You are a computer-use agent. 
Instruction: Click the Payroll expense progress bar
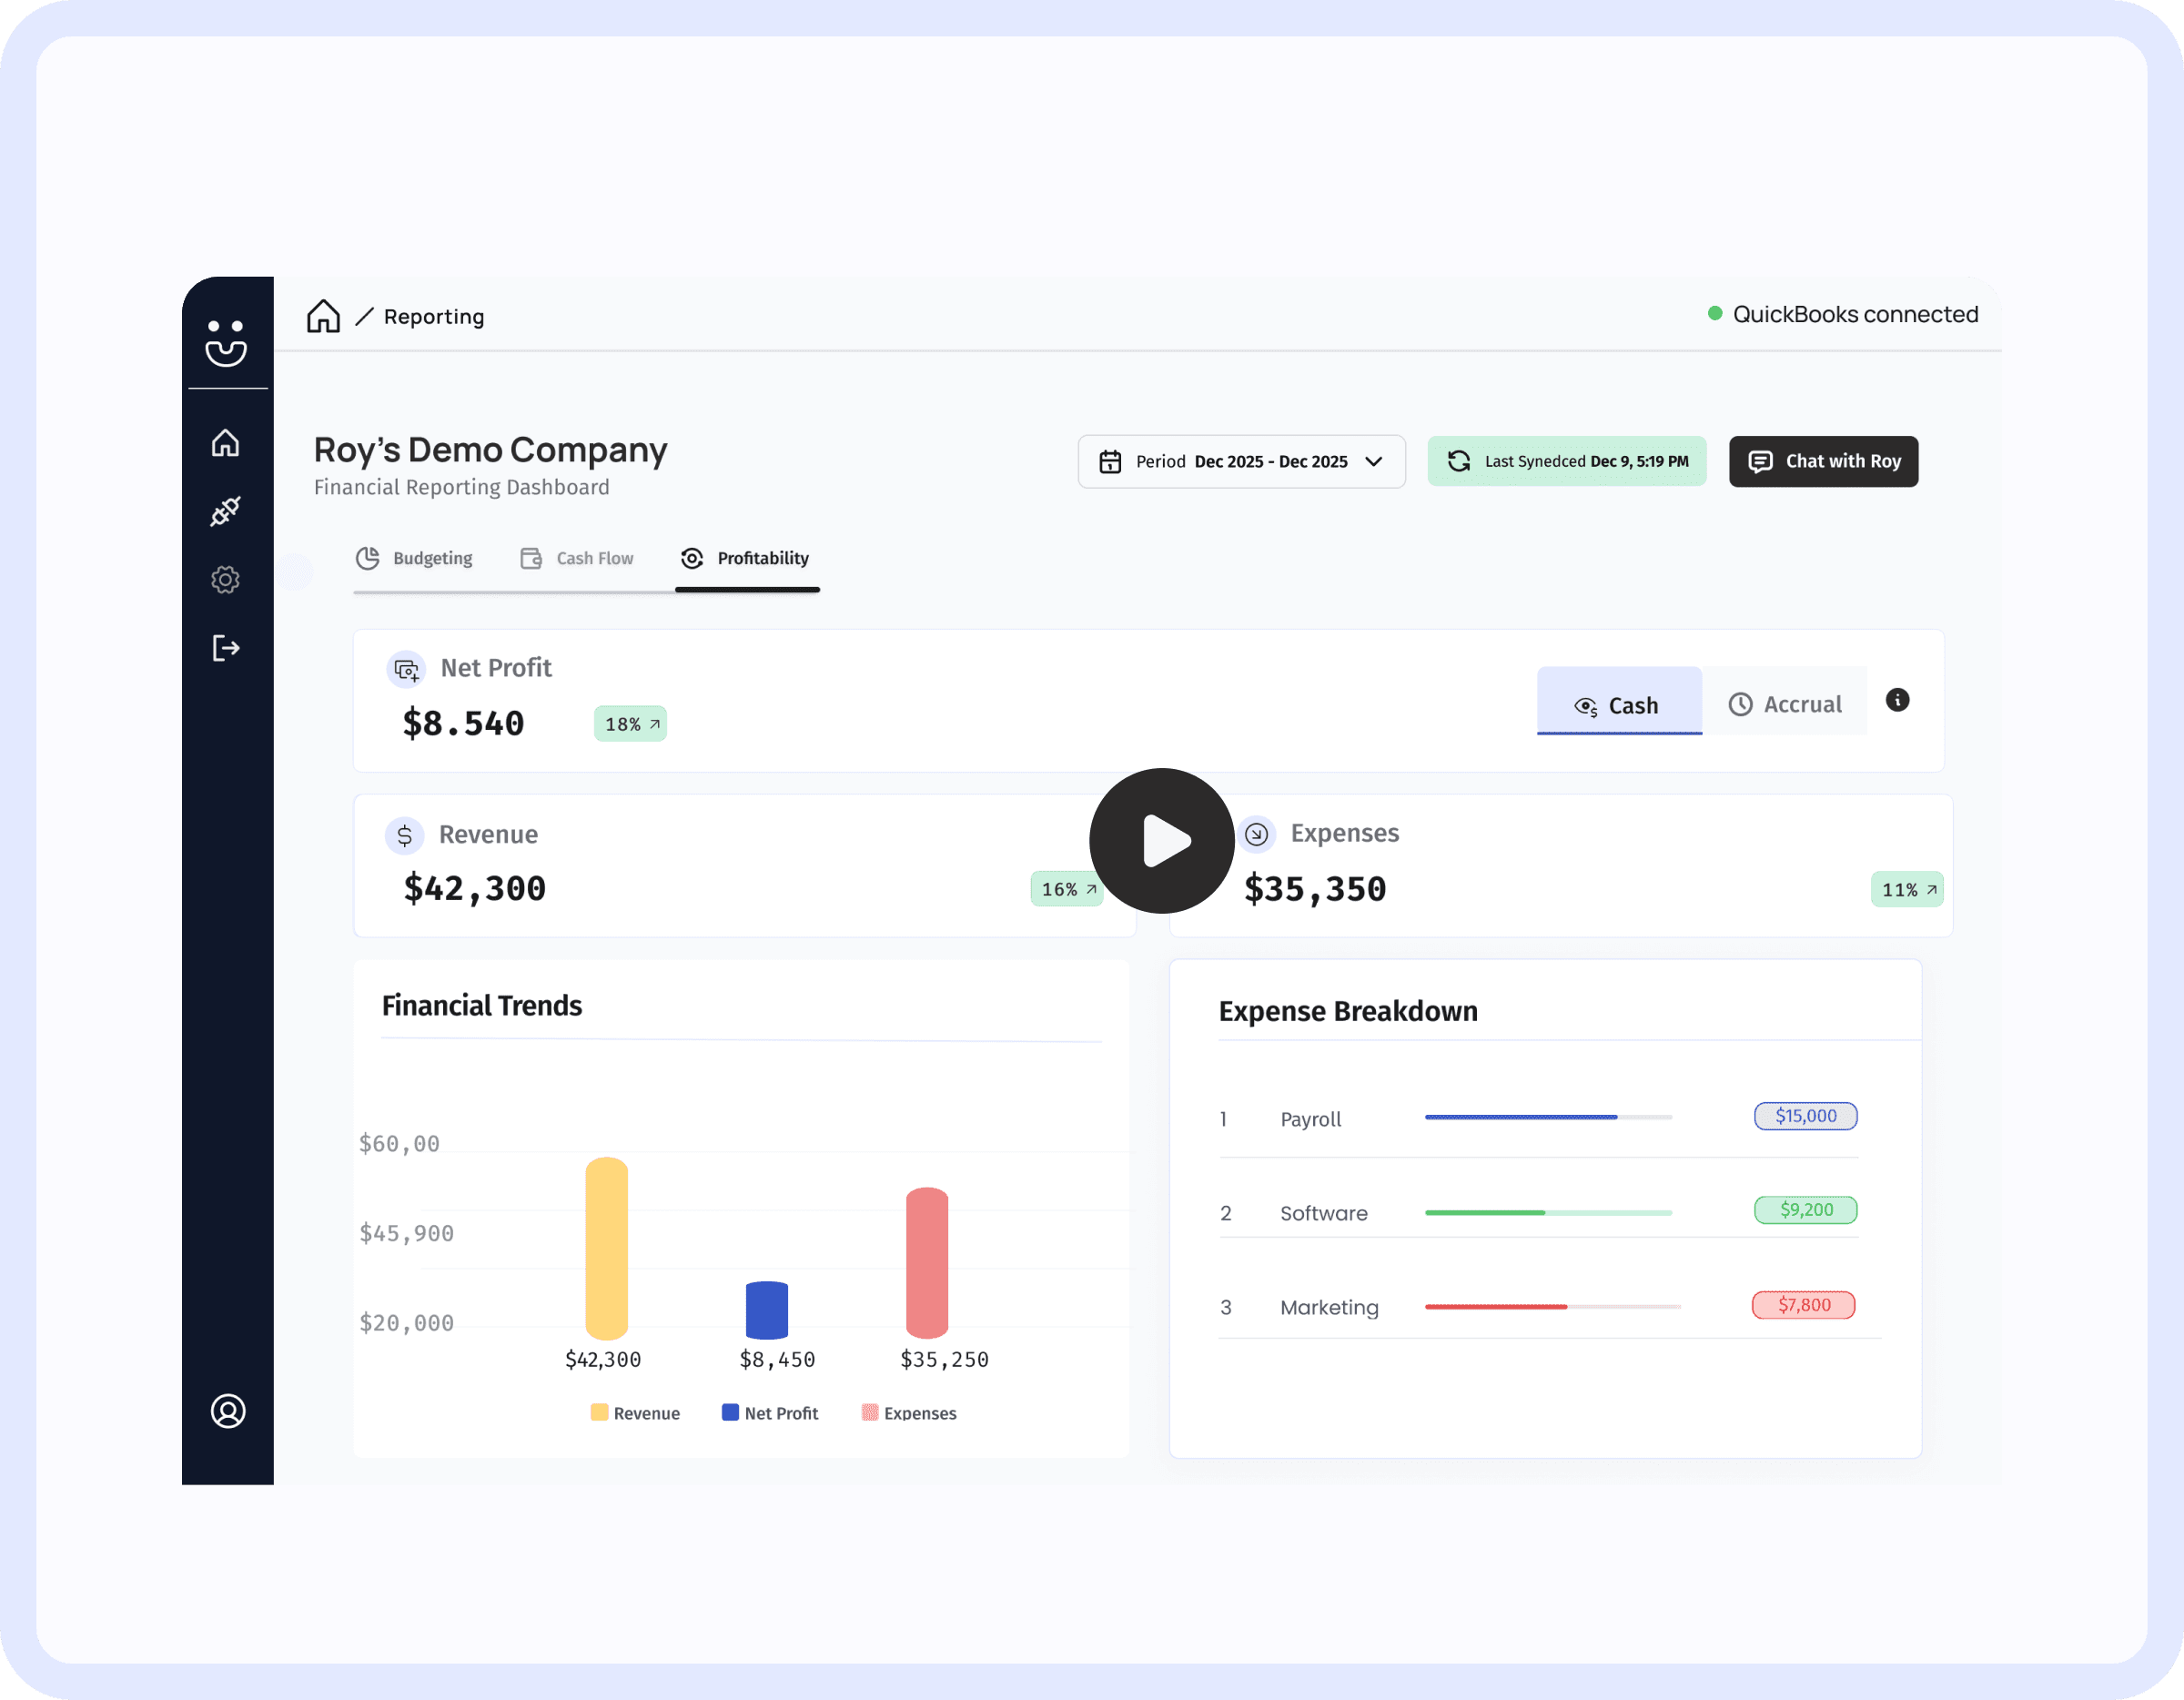coord(1547,1117)
